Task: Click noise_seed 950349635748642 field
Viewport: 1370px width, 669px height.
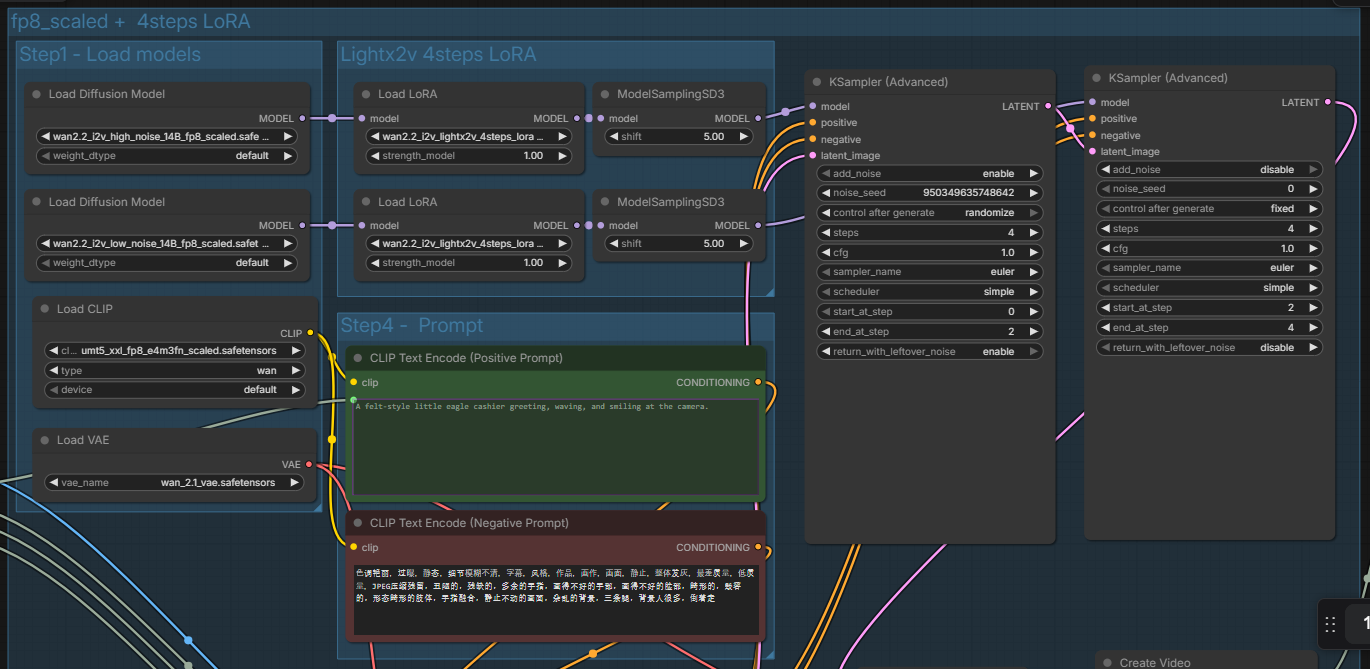Action: pos(930,193)
